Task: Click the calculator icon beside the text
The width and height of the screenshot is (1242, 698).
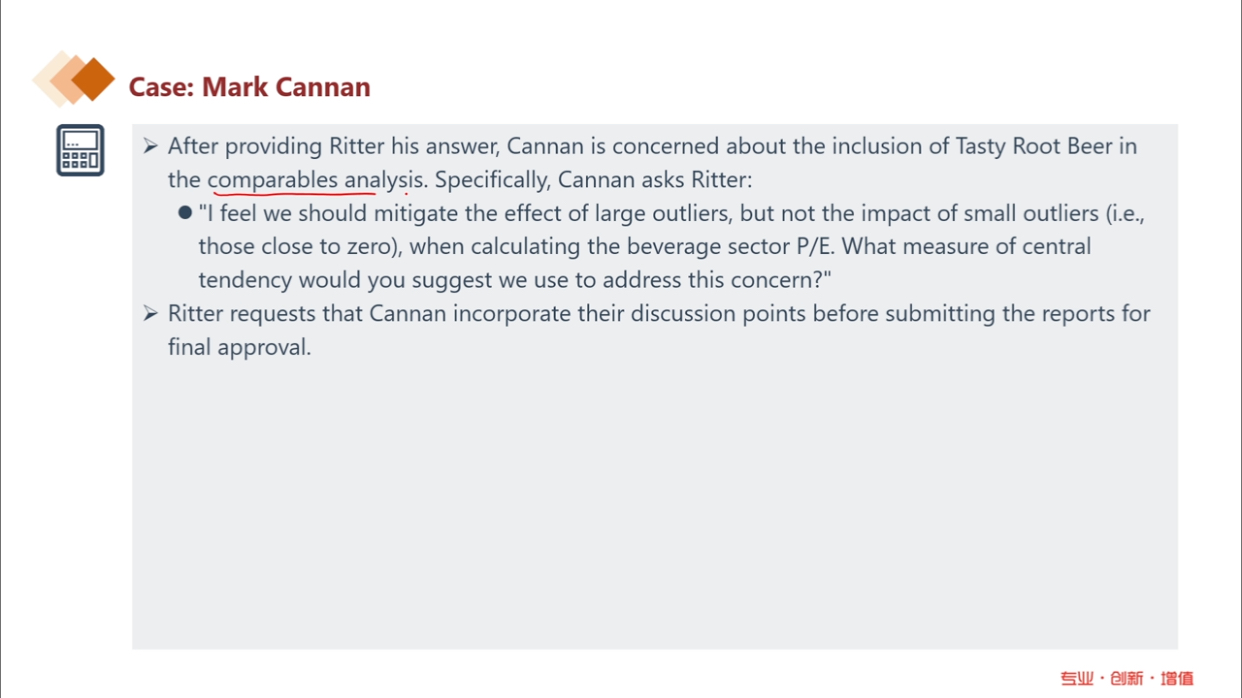Action: (80, 151)
